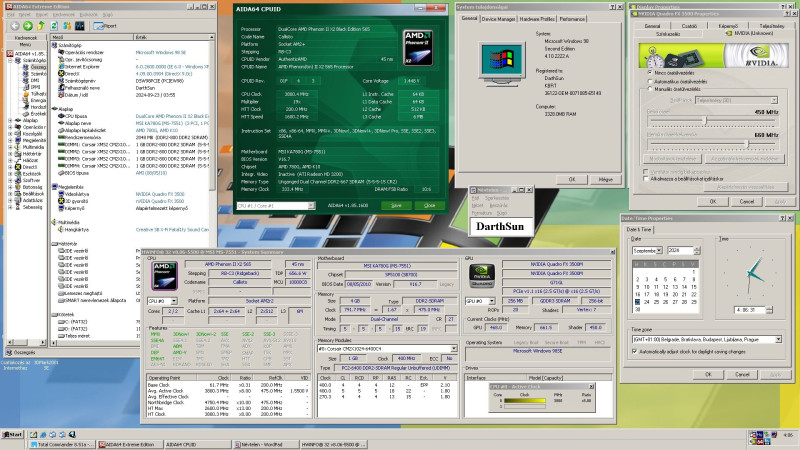Select the DirectX tree item in AIDA64
This screenshot has width=800, height=450.
tap(30, 167)
